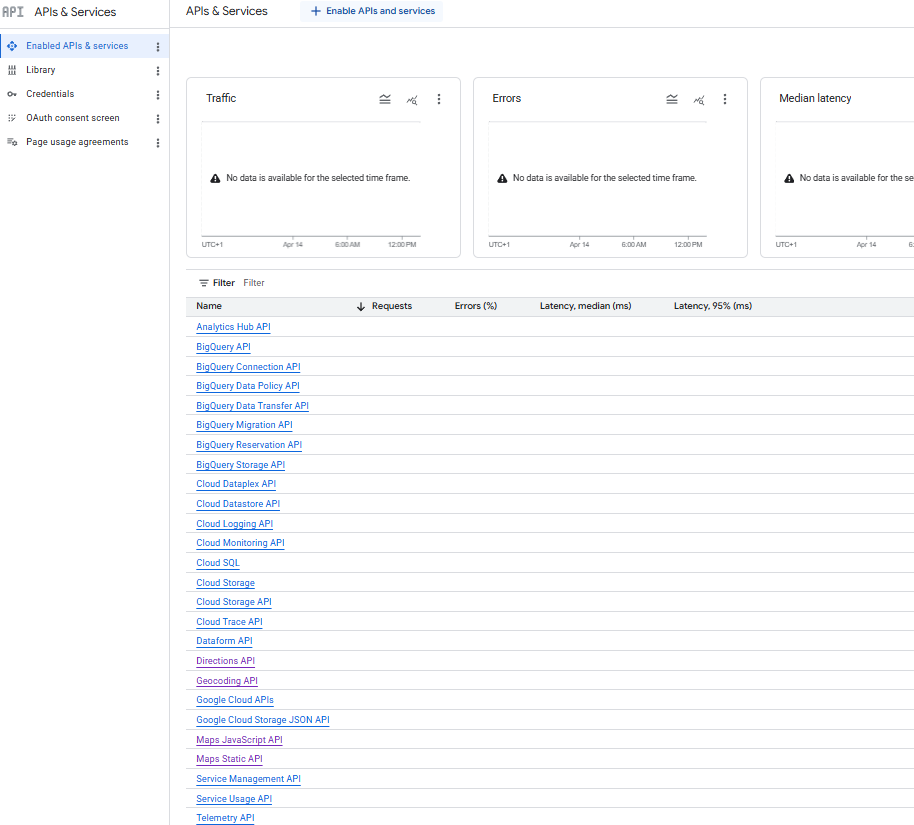Sort by the Requests column header
Image resolution: width=914 pixels, height=825 pixels.
(392, 306)
